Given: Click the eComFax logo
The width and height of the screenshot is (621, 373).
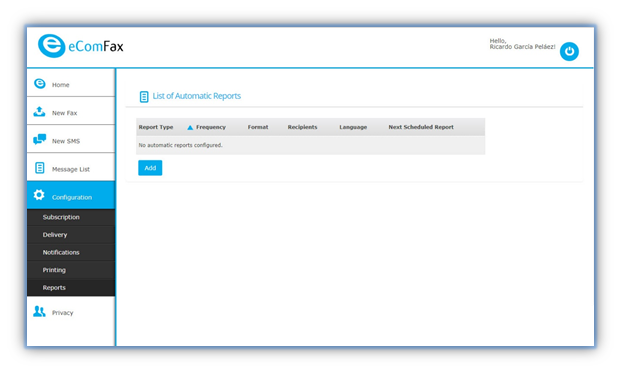Looking at the screenshot, I should (80, 46).
